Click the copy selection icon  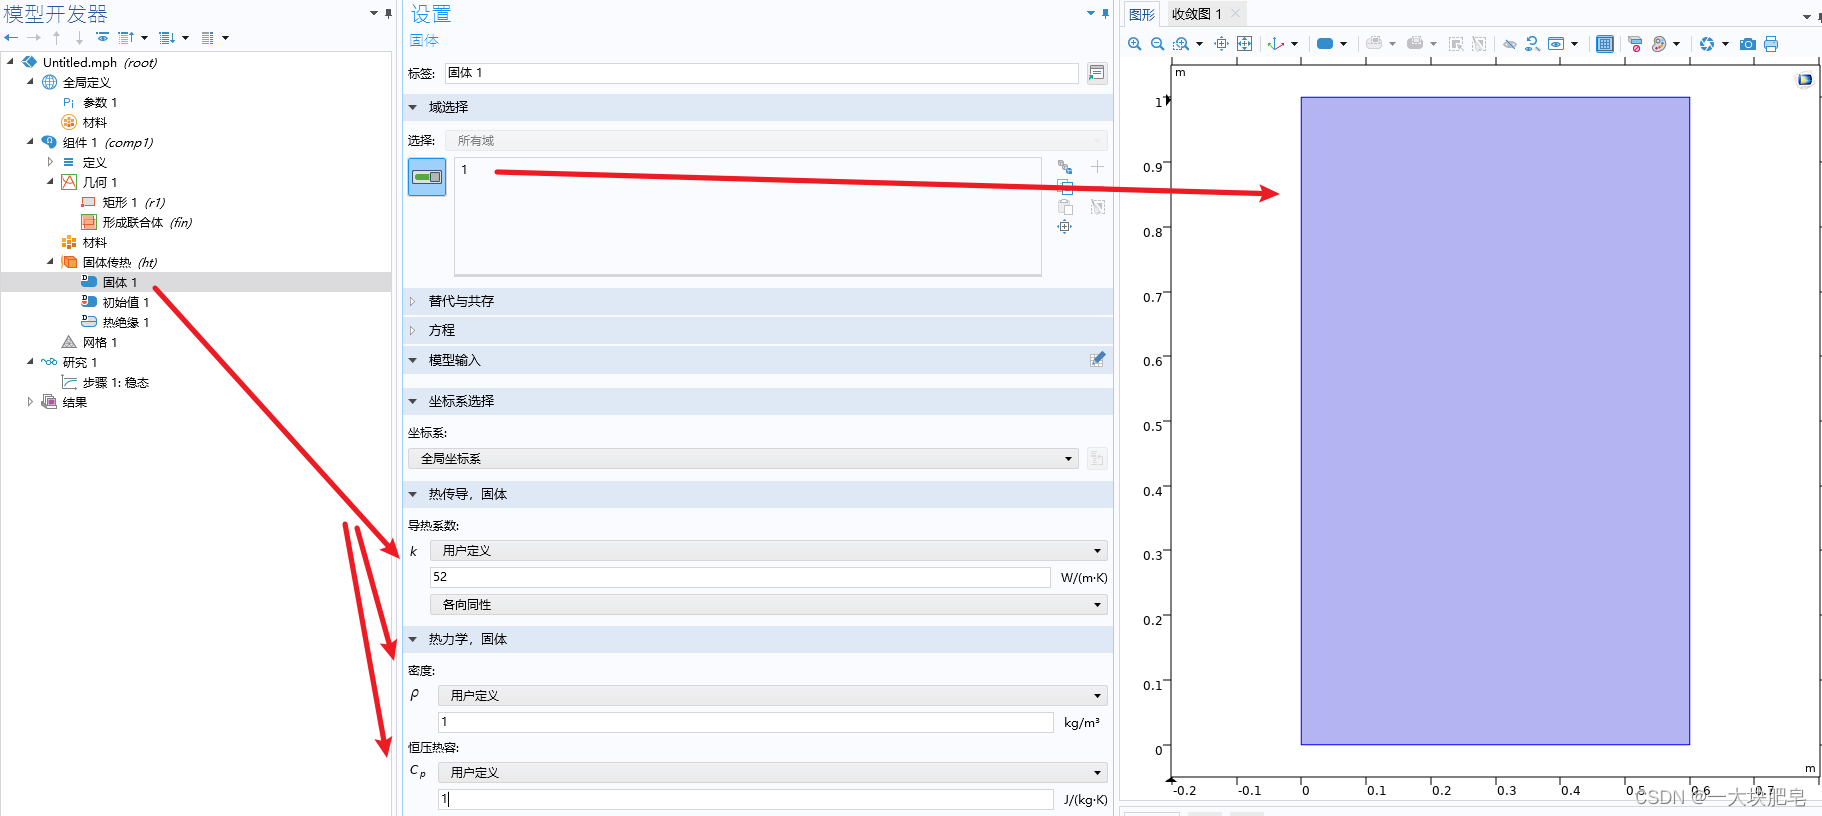pos(1065,187)
